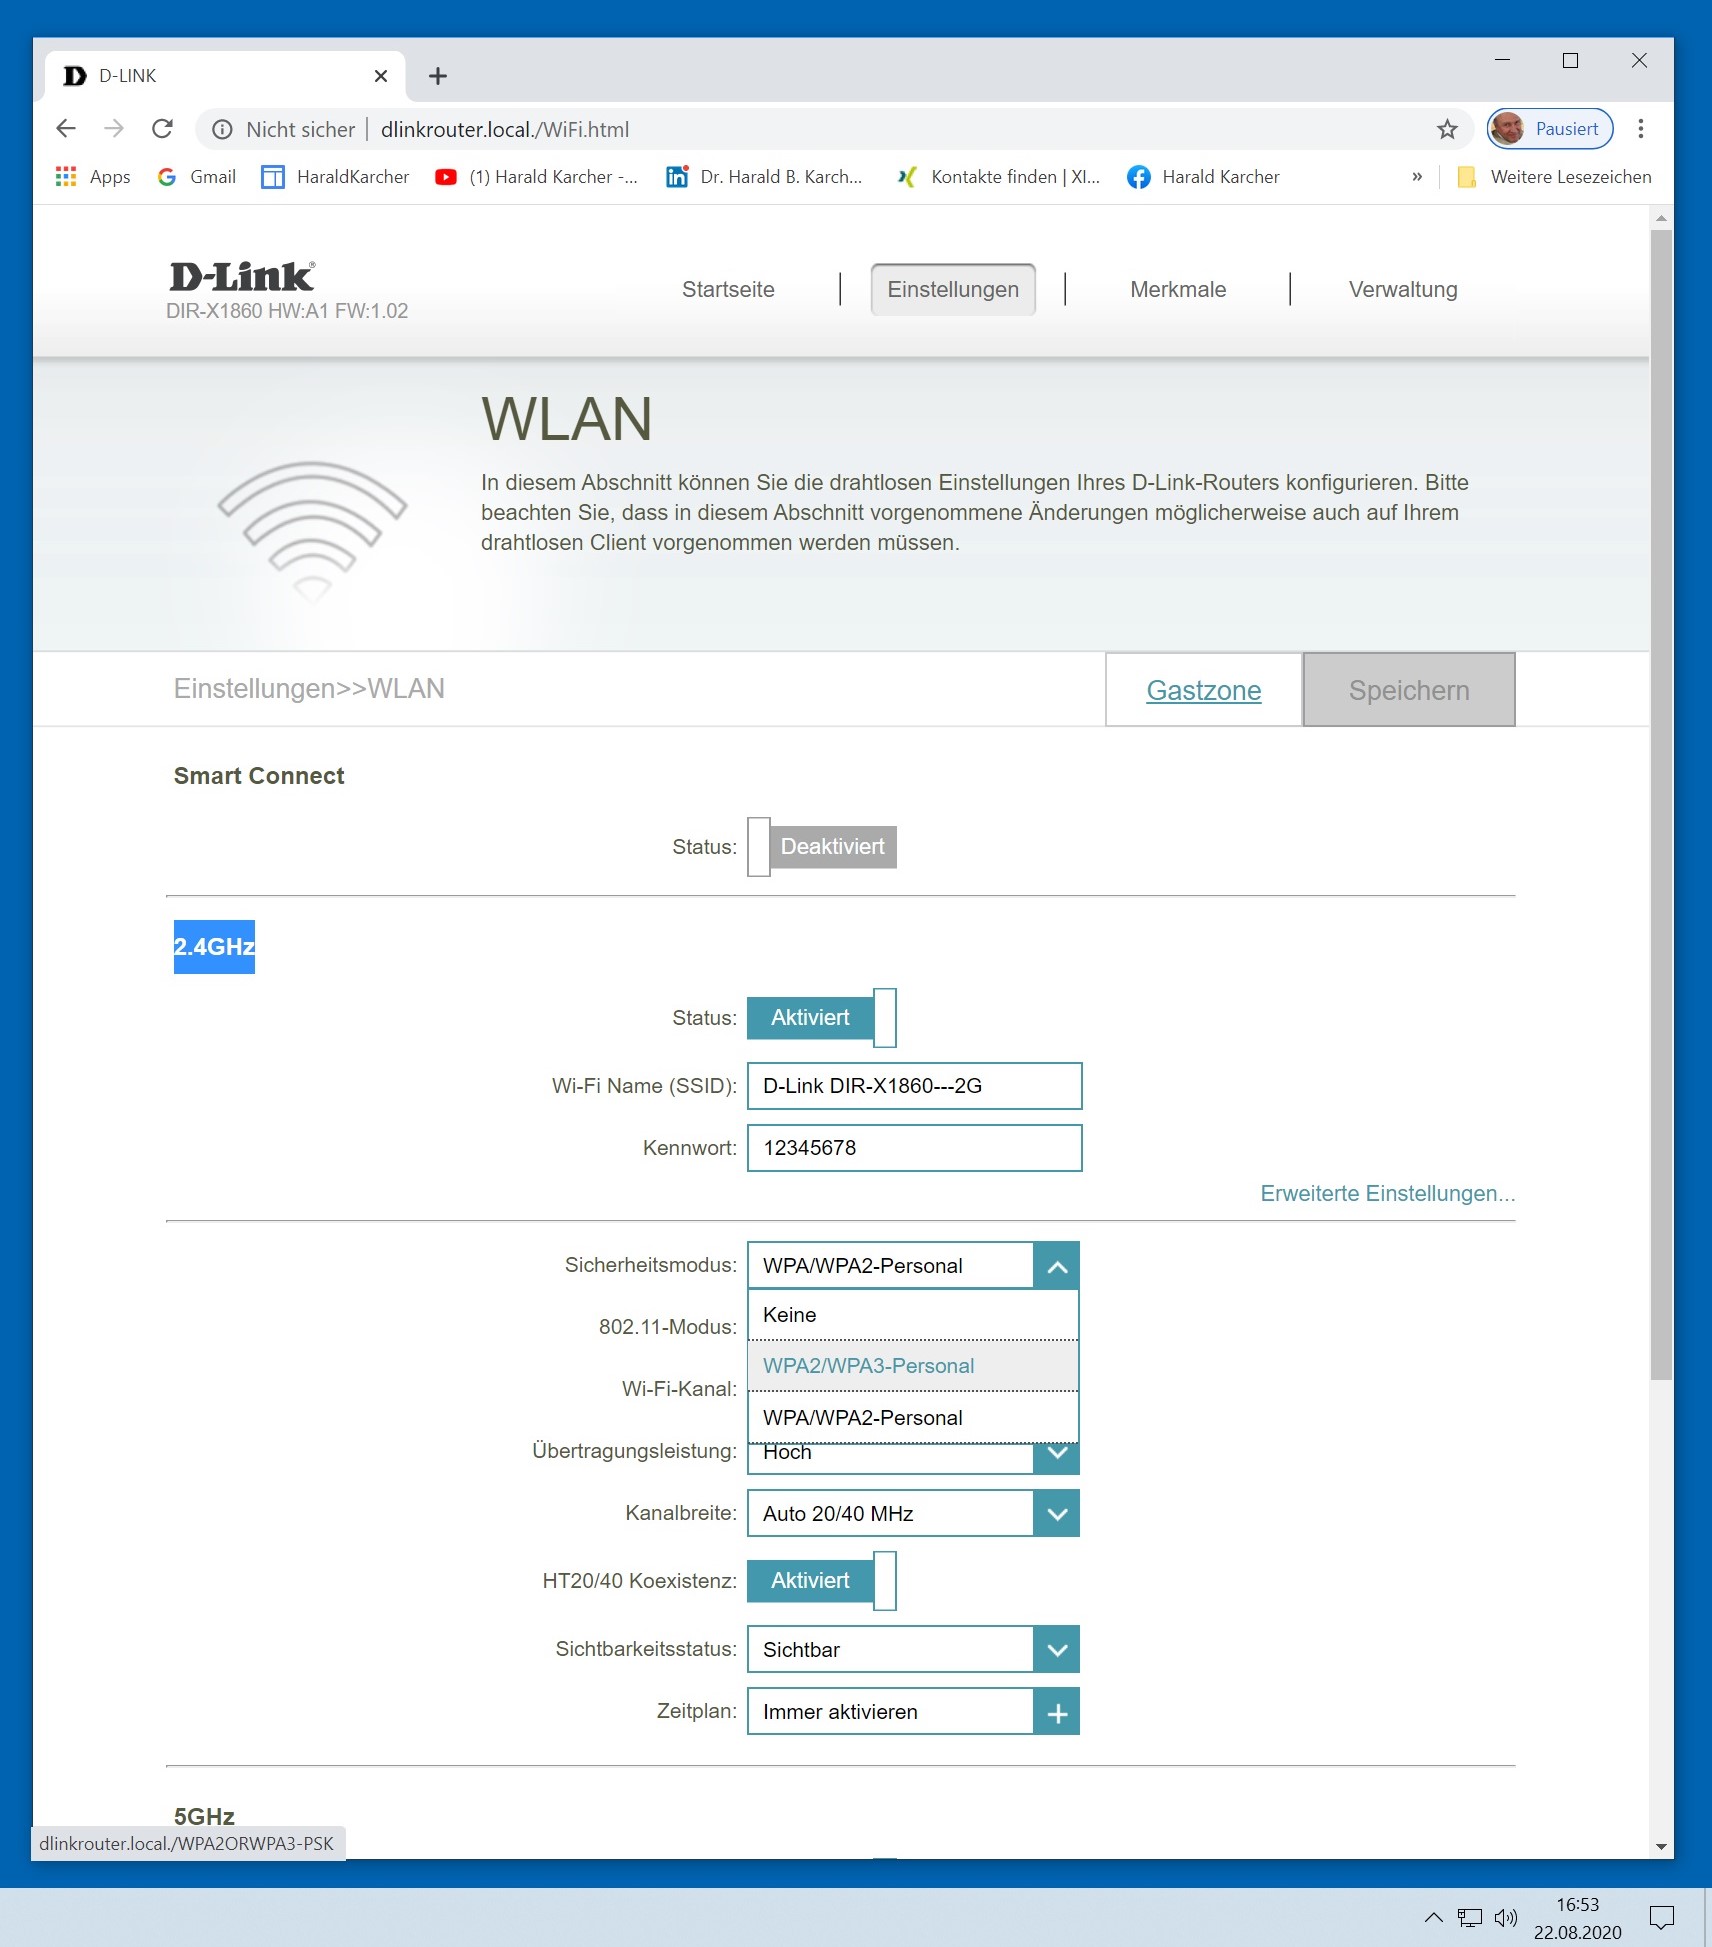
Task: Select Keine in the security mode list
Action: click(x=913, y=1315)
